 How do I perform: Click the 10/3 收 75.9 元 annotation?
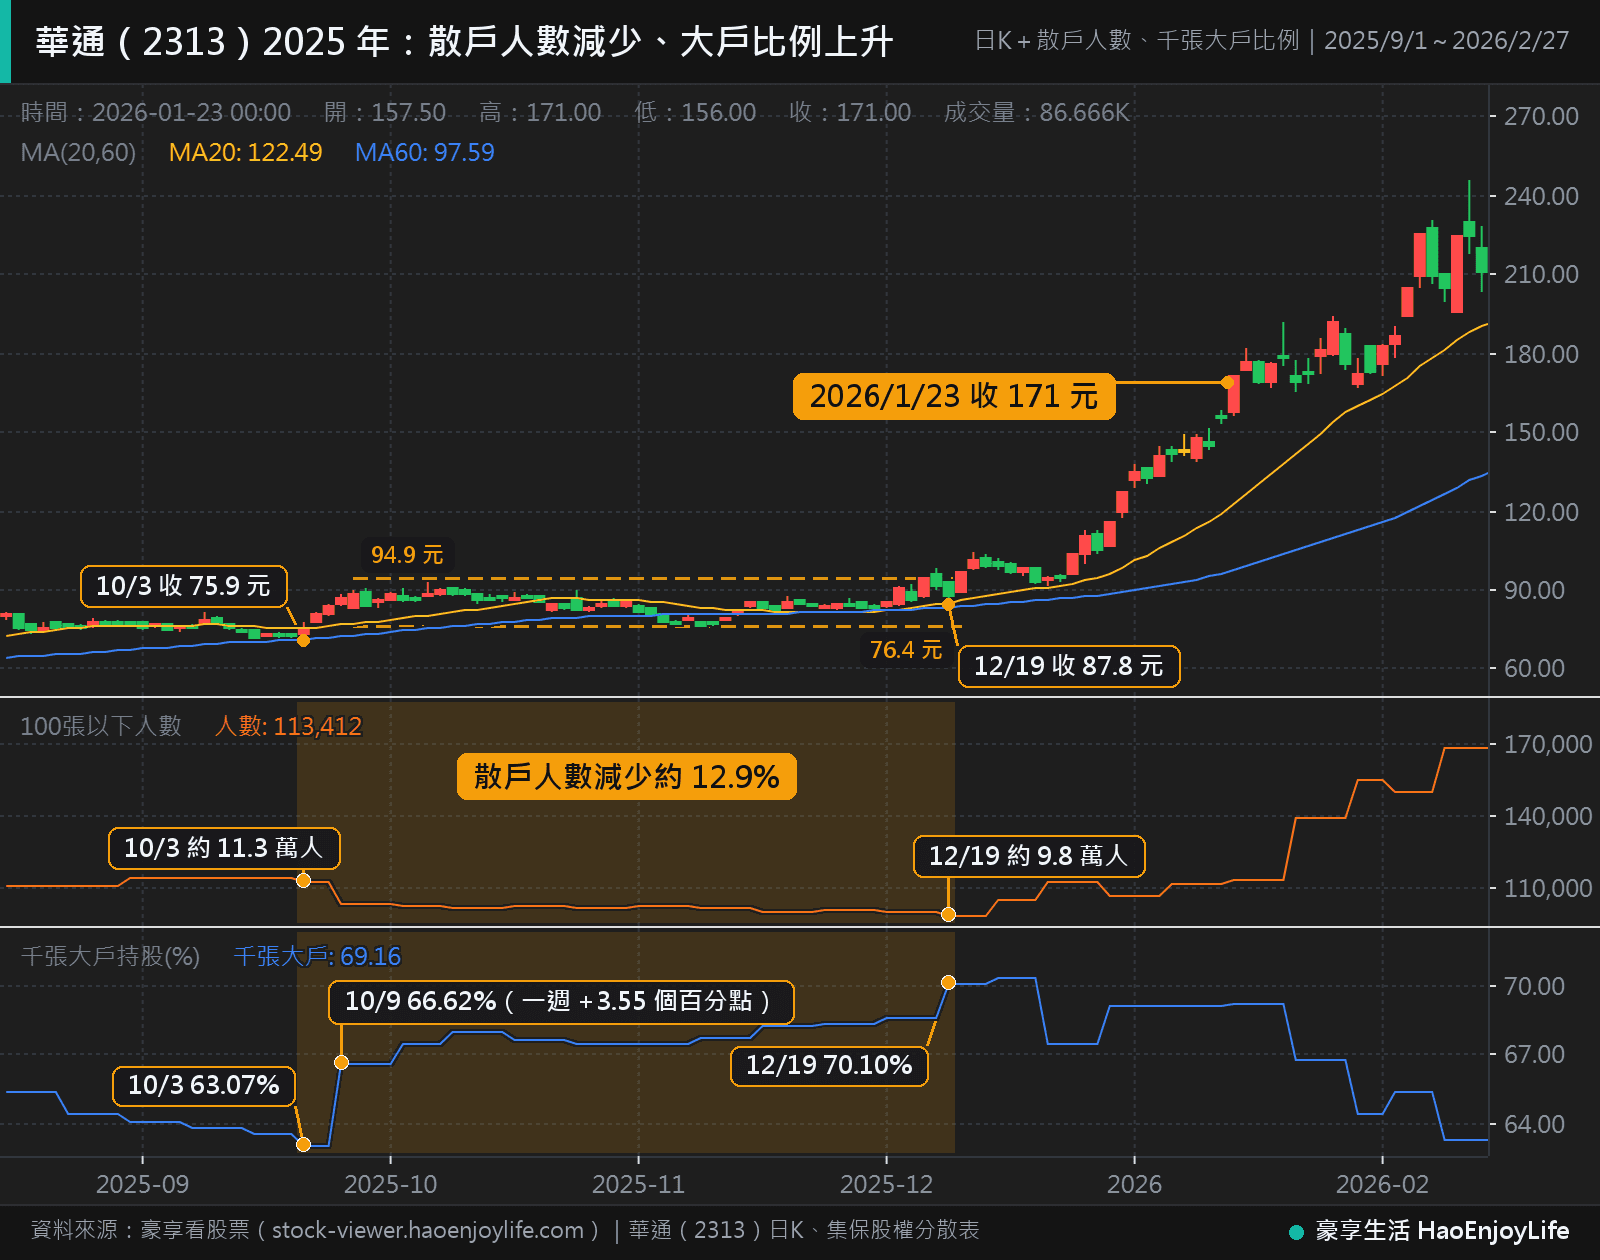coord(184,586)
